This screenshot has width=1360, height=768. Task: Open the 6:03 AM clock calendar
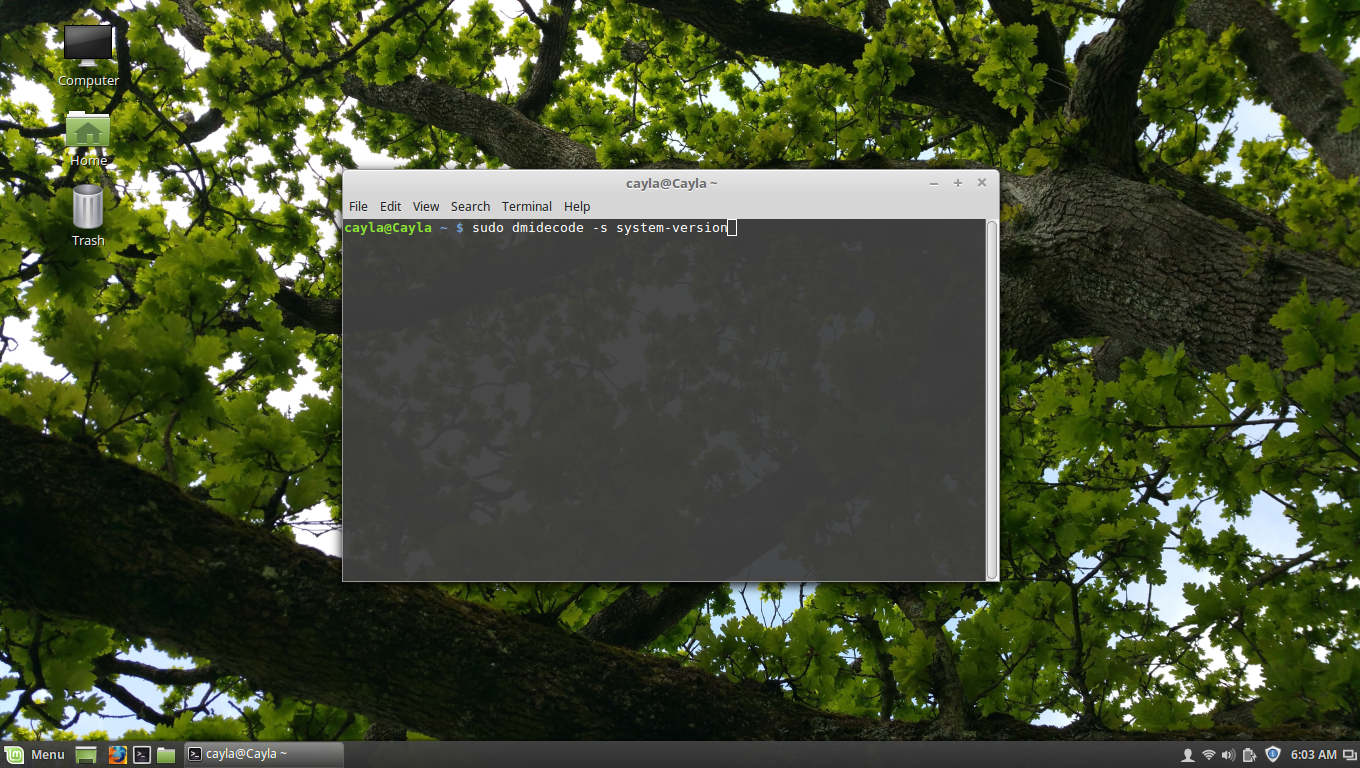click(1313, 755)
